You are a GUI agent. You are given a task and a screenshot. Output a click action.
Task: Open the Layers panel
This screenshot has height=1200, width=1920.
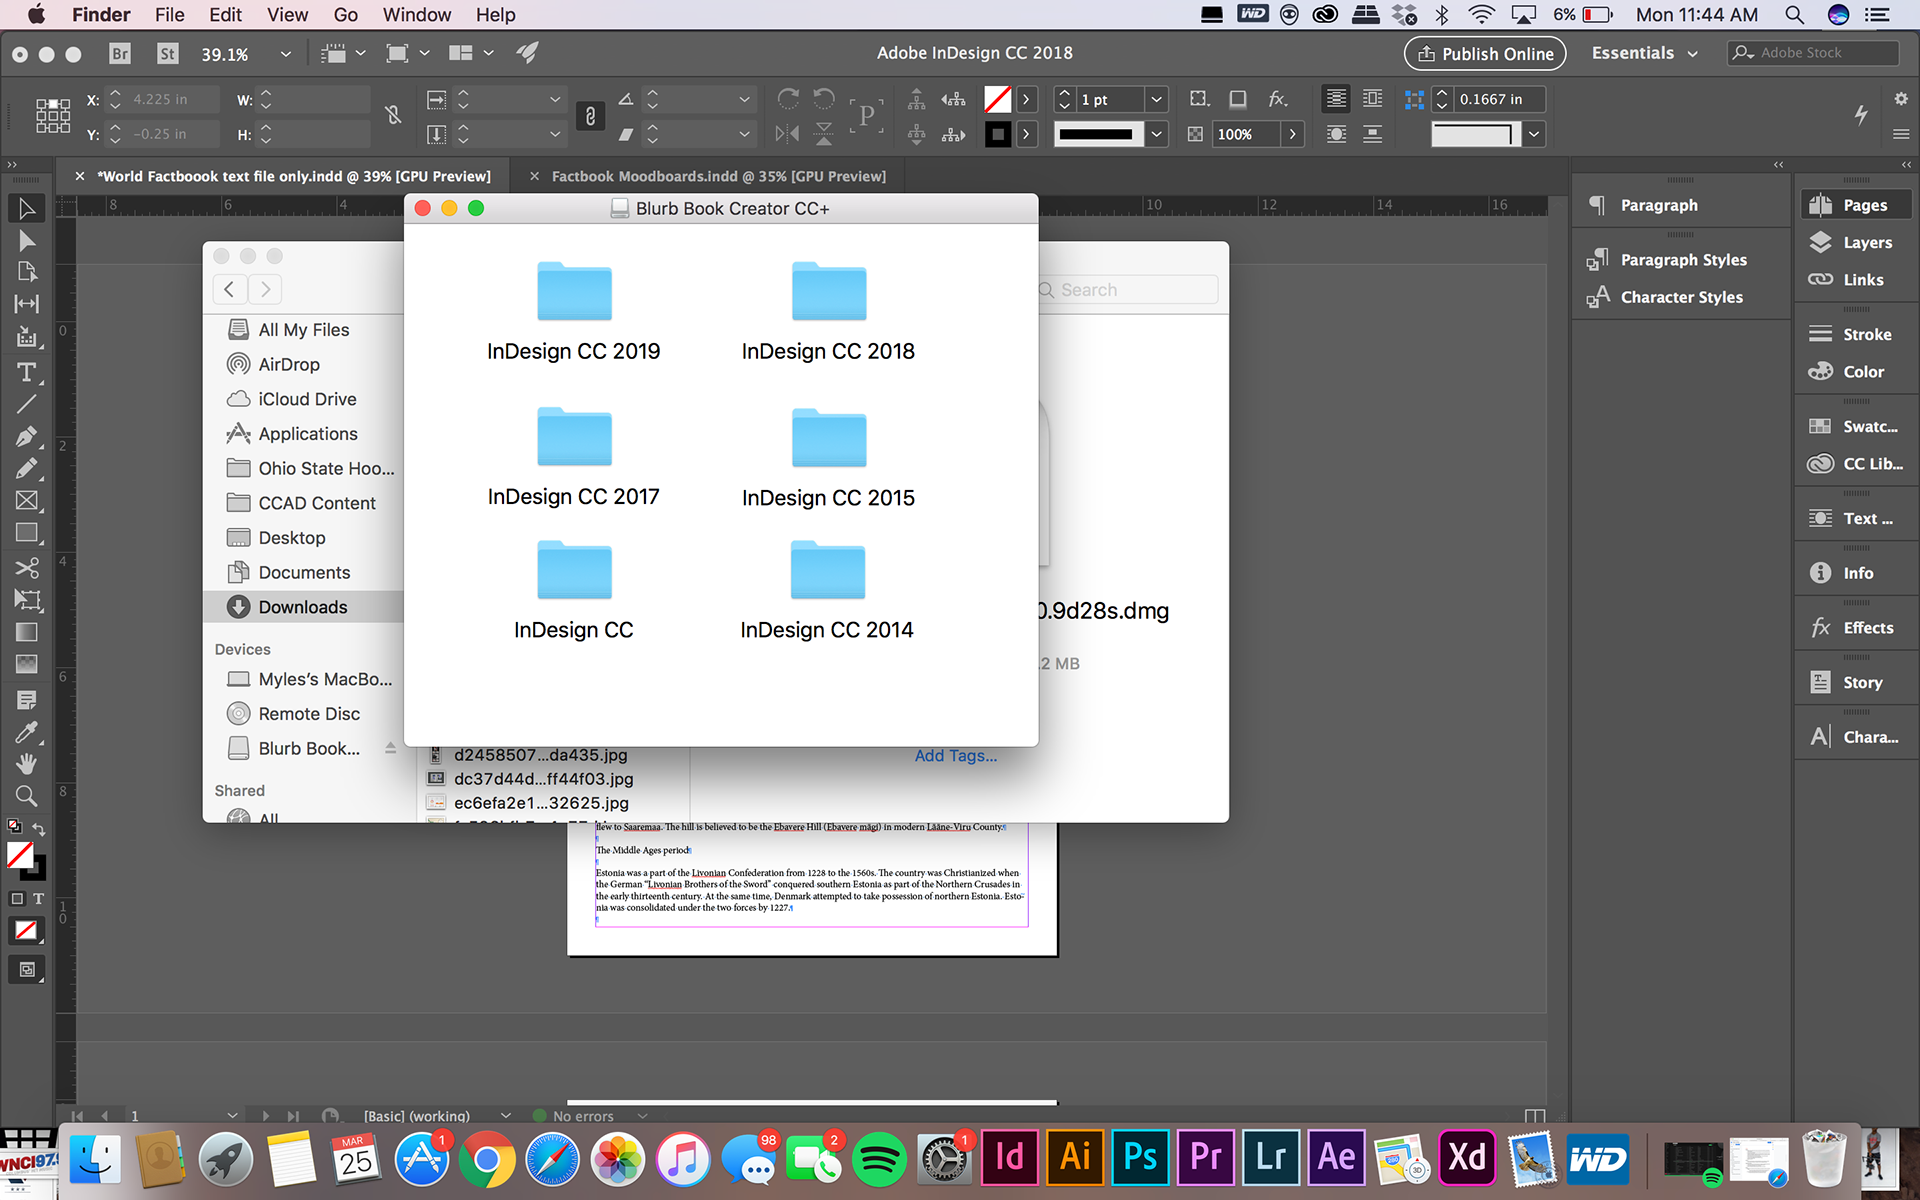(x=1854, y=242)
